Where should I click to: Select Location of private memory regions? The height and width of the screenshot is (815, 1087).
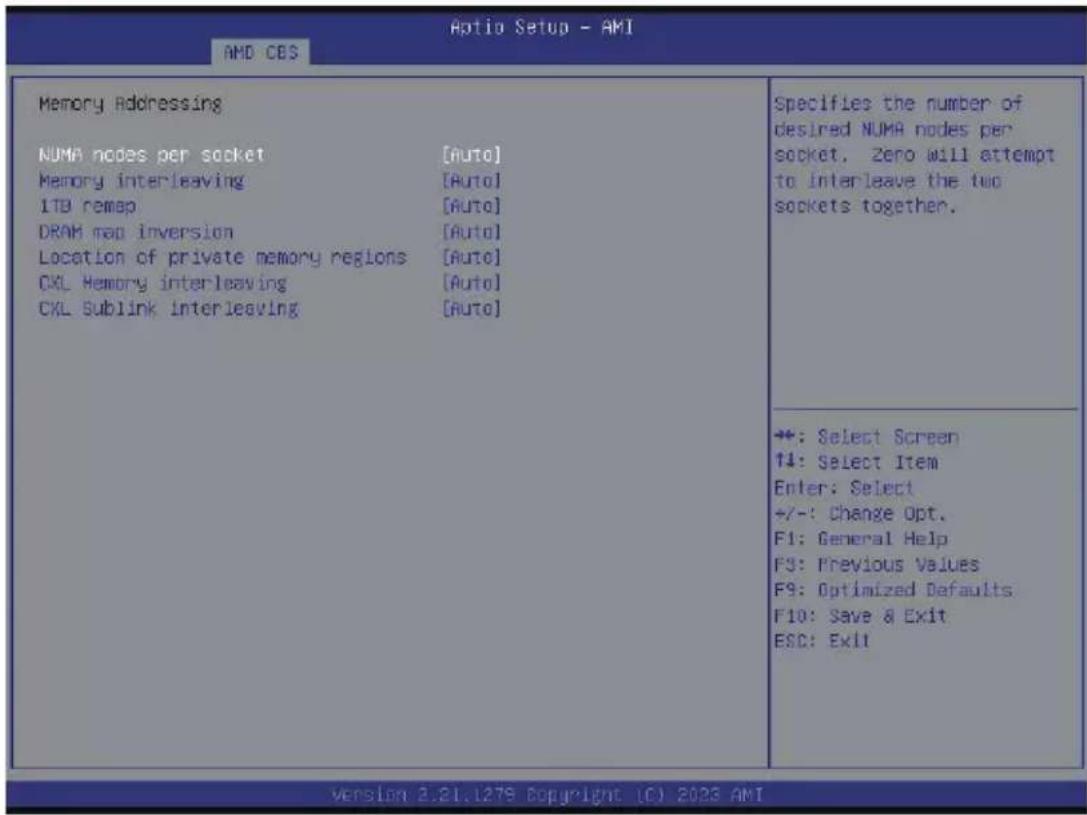point(223,257)
